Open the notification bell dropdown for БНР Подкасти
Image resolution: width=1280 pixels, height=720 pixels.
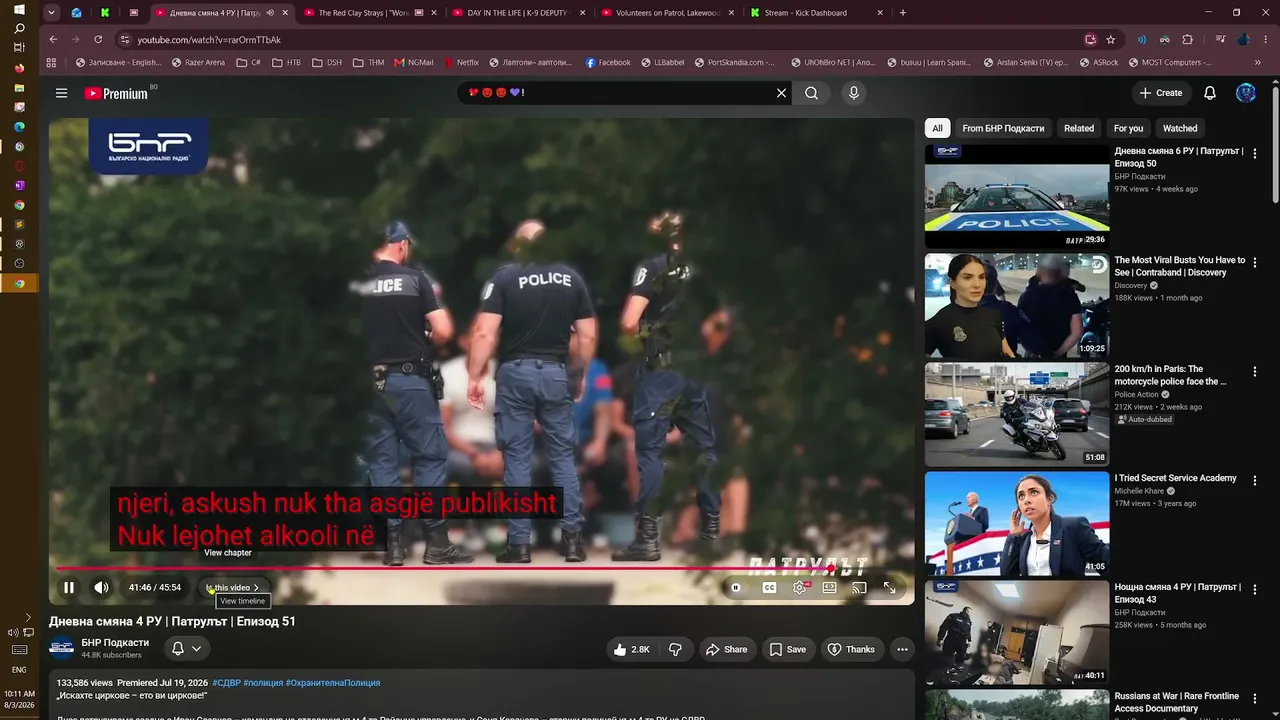point(186,649)
